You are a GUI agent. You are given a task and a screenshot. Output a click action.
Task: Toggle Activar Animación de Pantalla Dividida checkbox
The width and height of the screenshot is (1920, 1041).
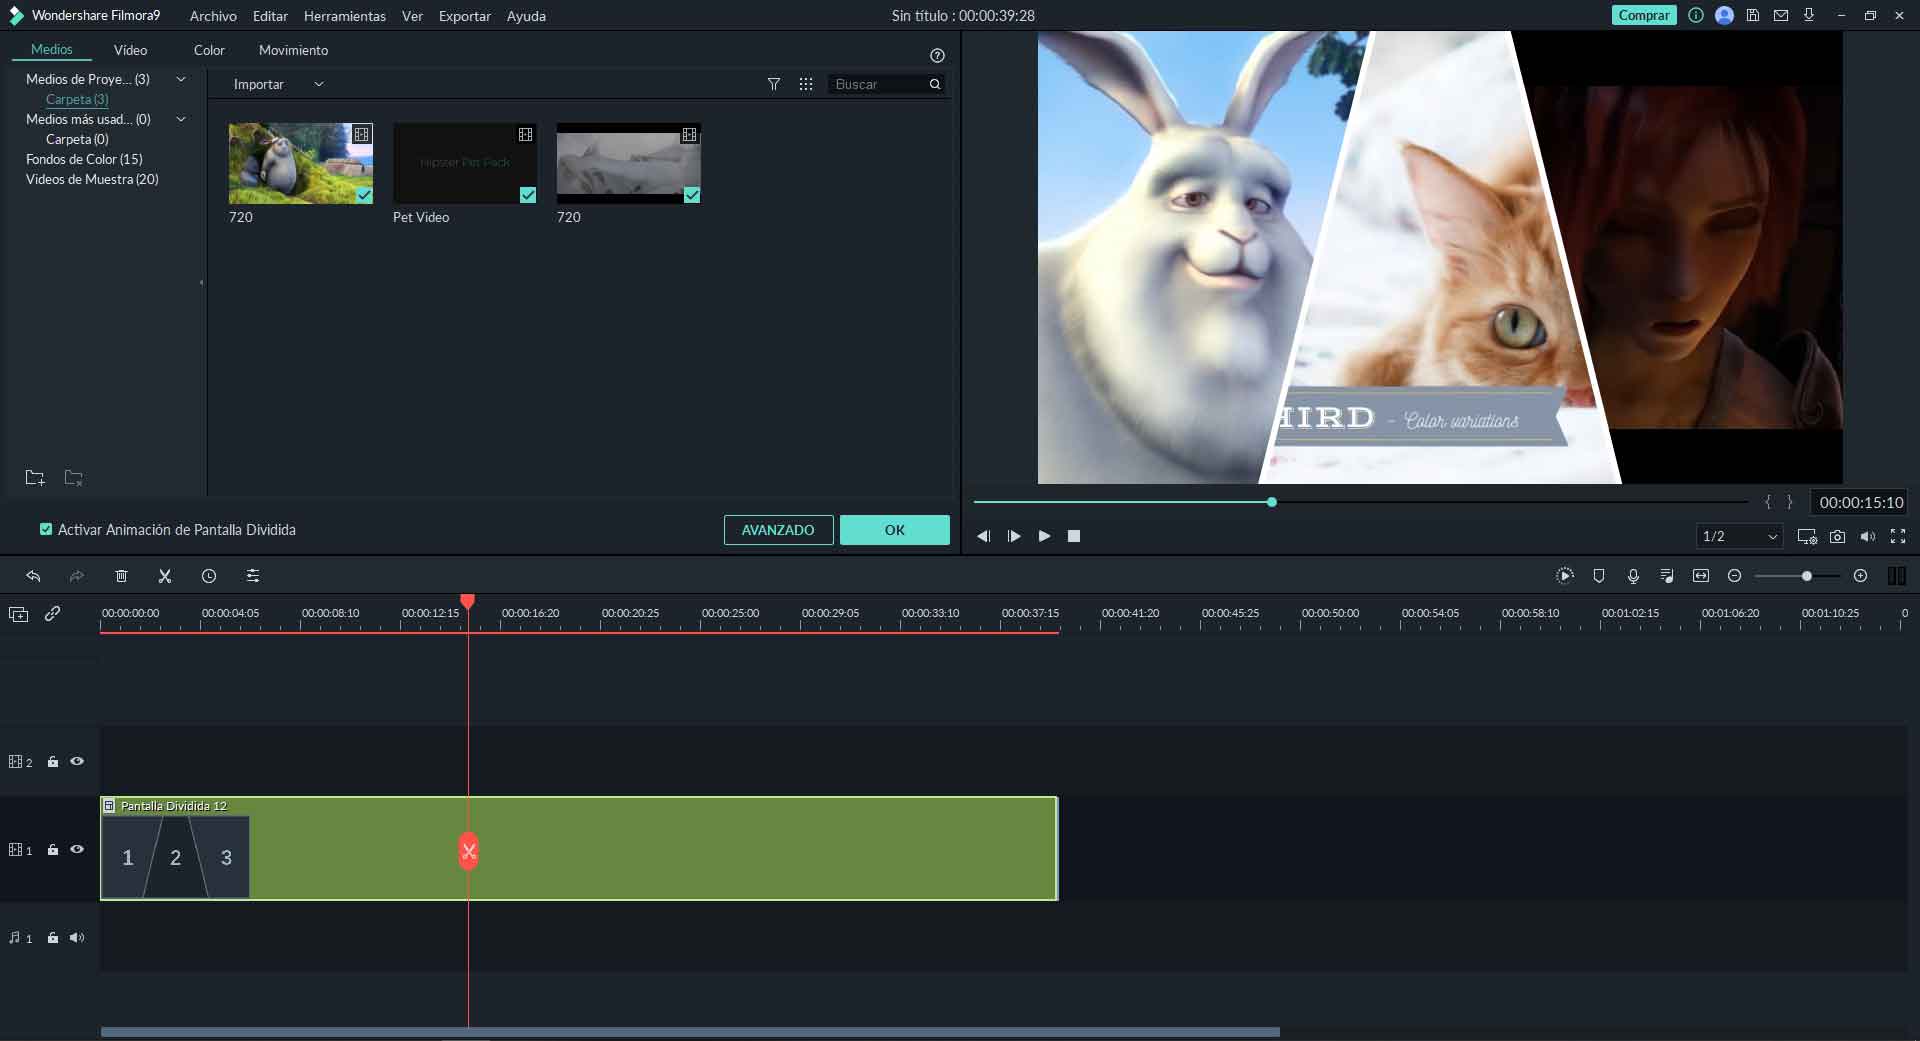coord(46,529)
